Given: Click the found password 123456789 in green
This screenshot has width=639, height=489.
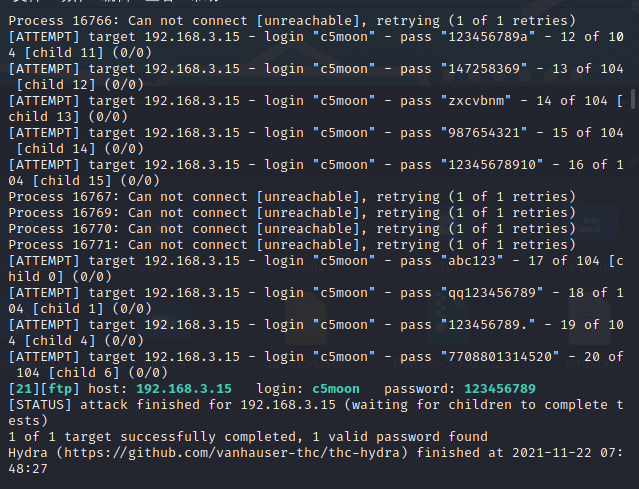Looking at the screenshot, I should coord(501,388).
